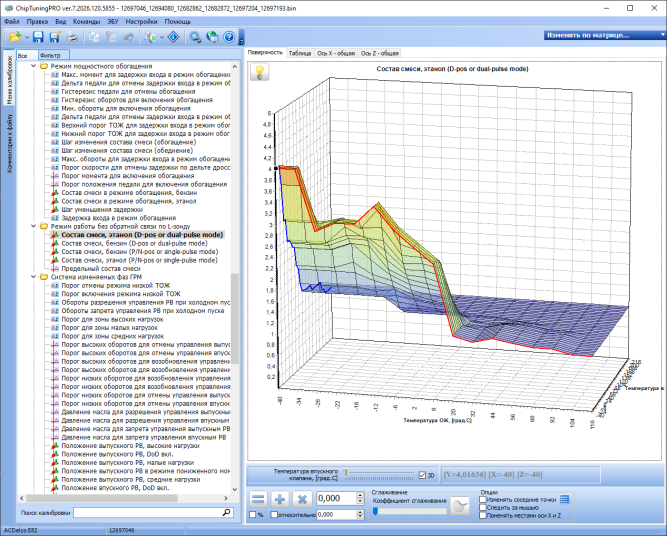Open the dropdown arrow next to open-file icon
This screenshot has height=536, width=667.
coord(26,37)
